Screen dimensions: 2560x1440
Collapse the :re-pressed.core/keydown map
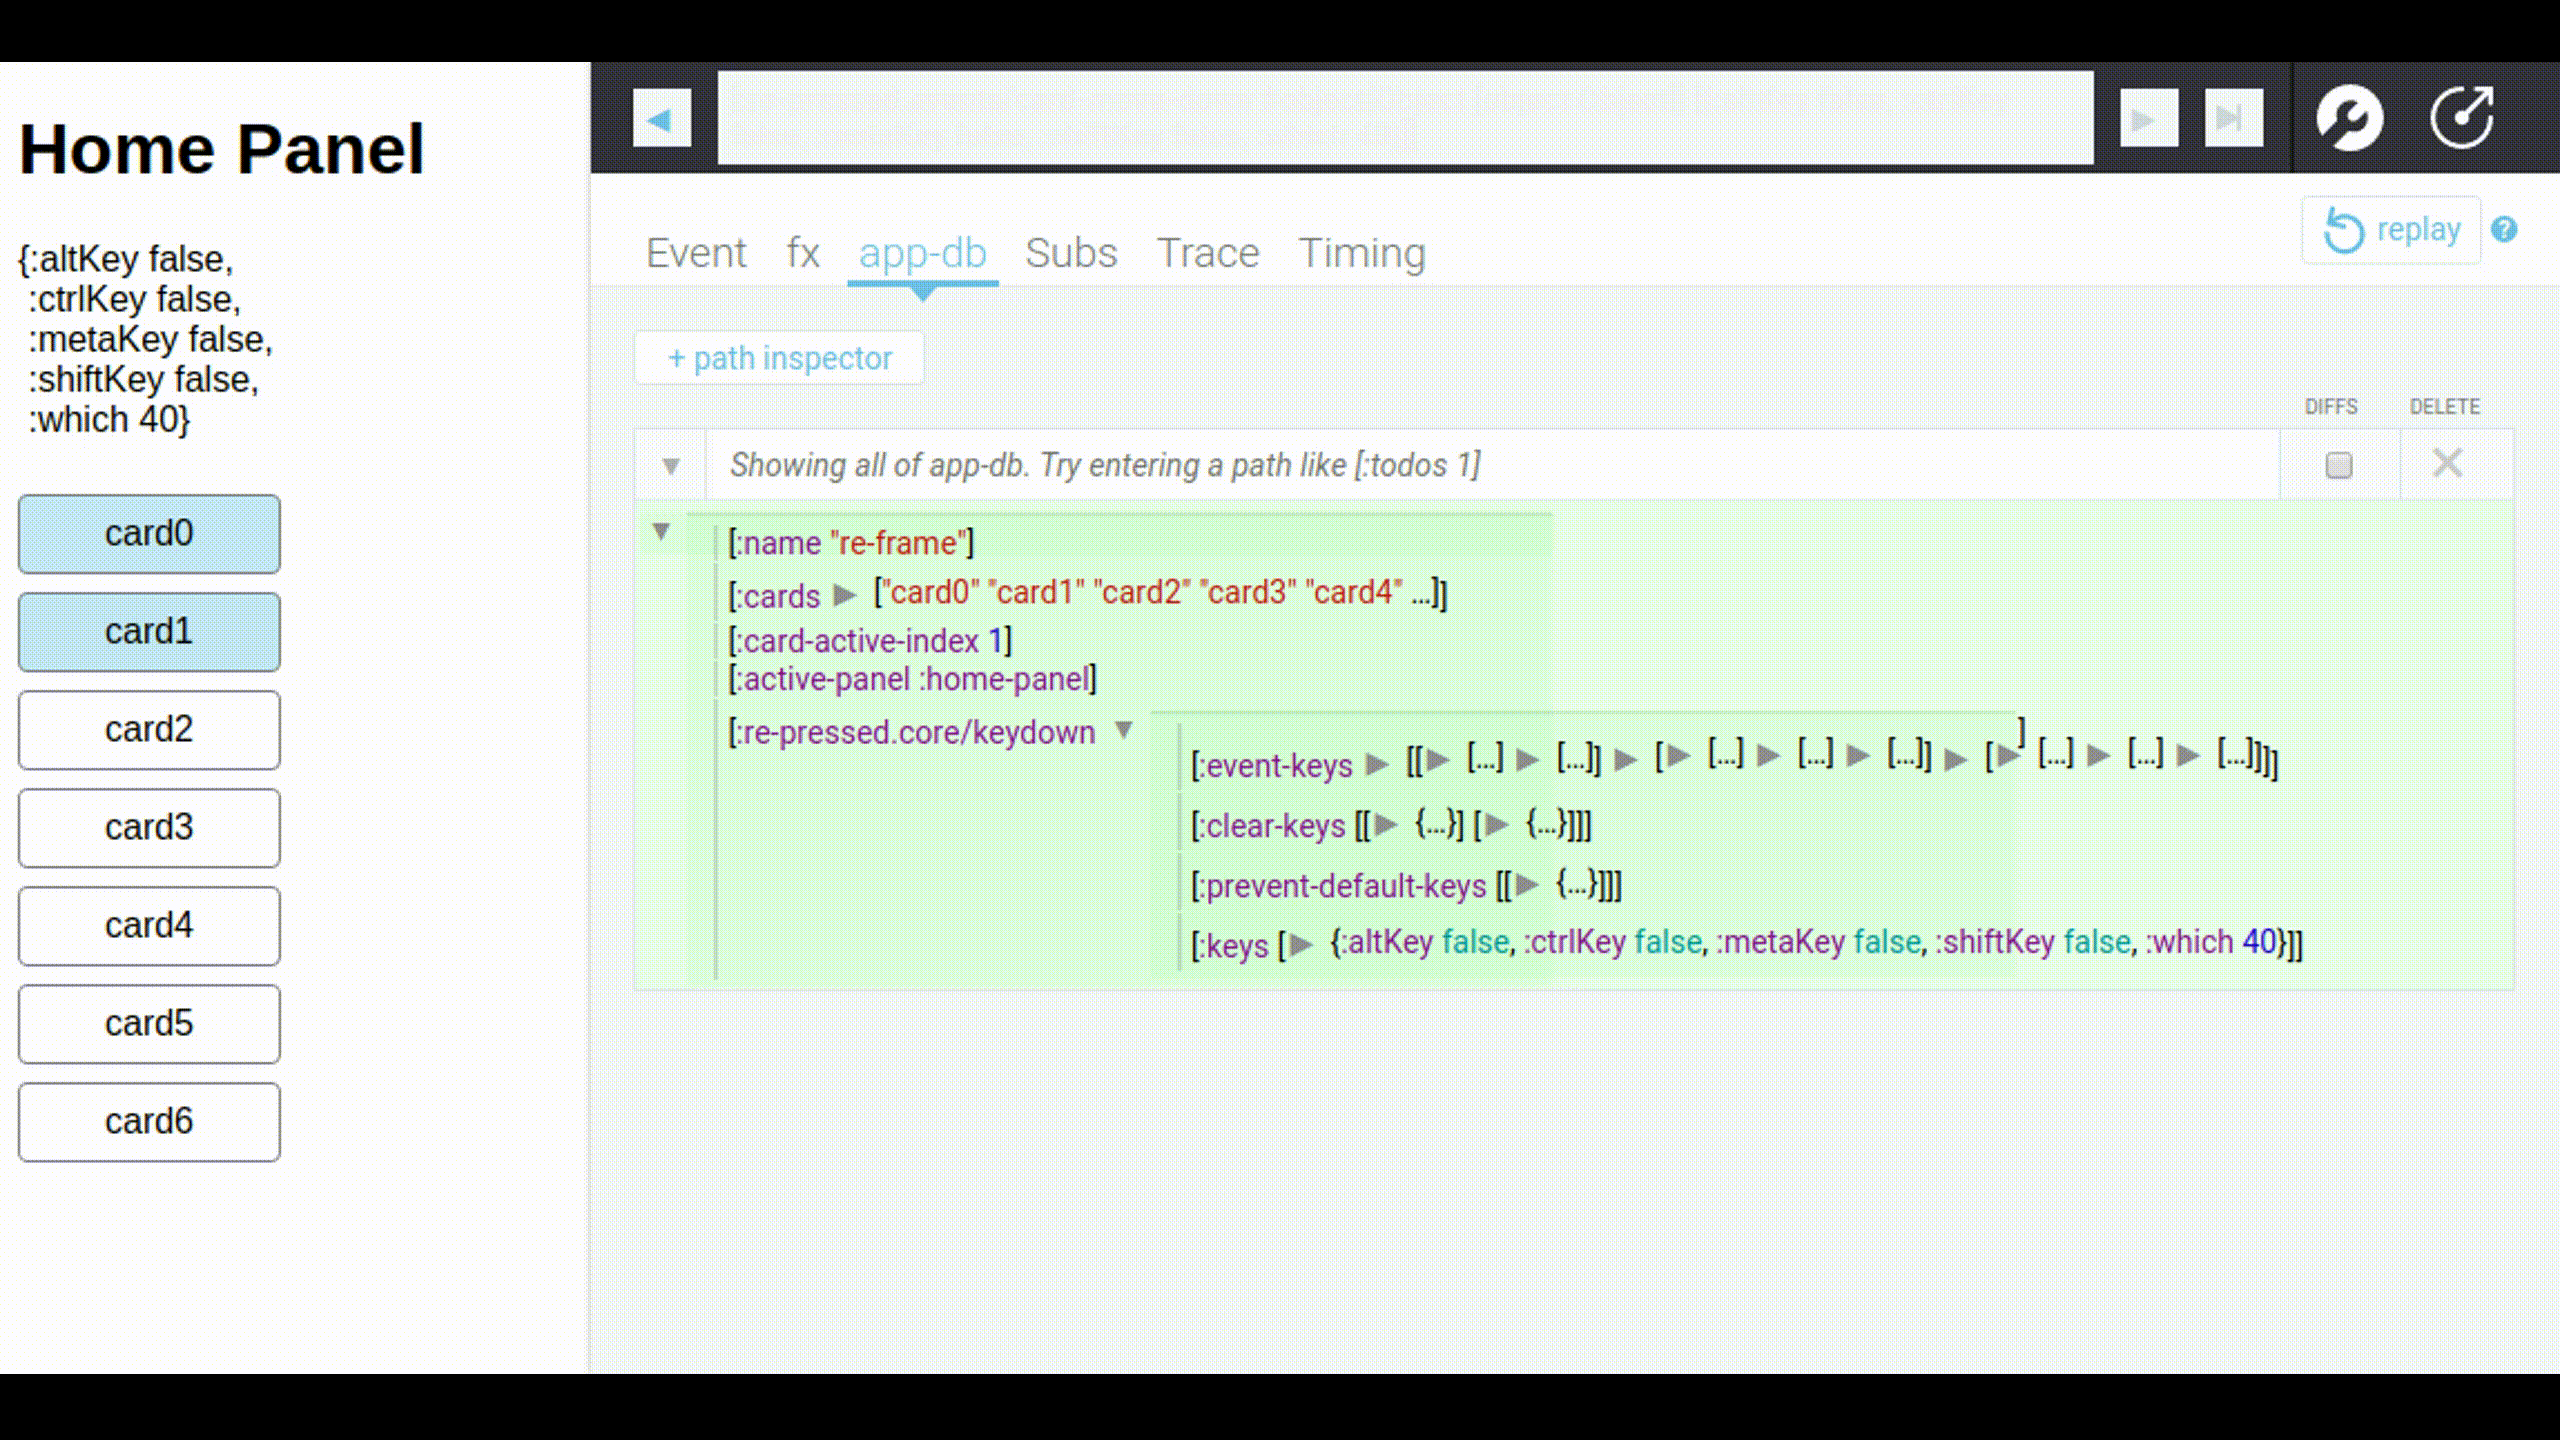[1124, 731]
